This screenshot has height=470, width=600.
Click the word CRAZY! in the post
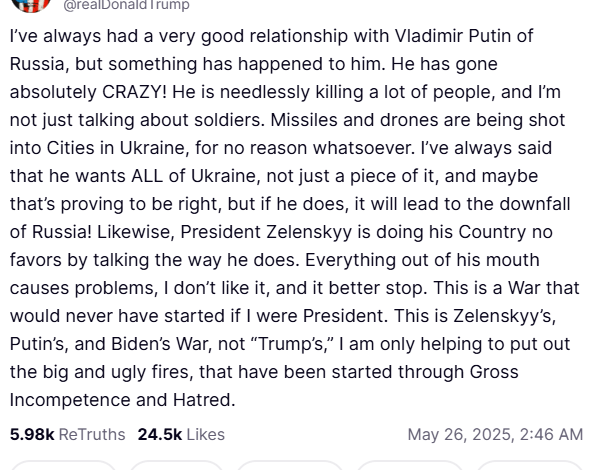(x=134, y=92)
